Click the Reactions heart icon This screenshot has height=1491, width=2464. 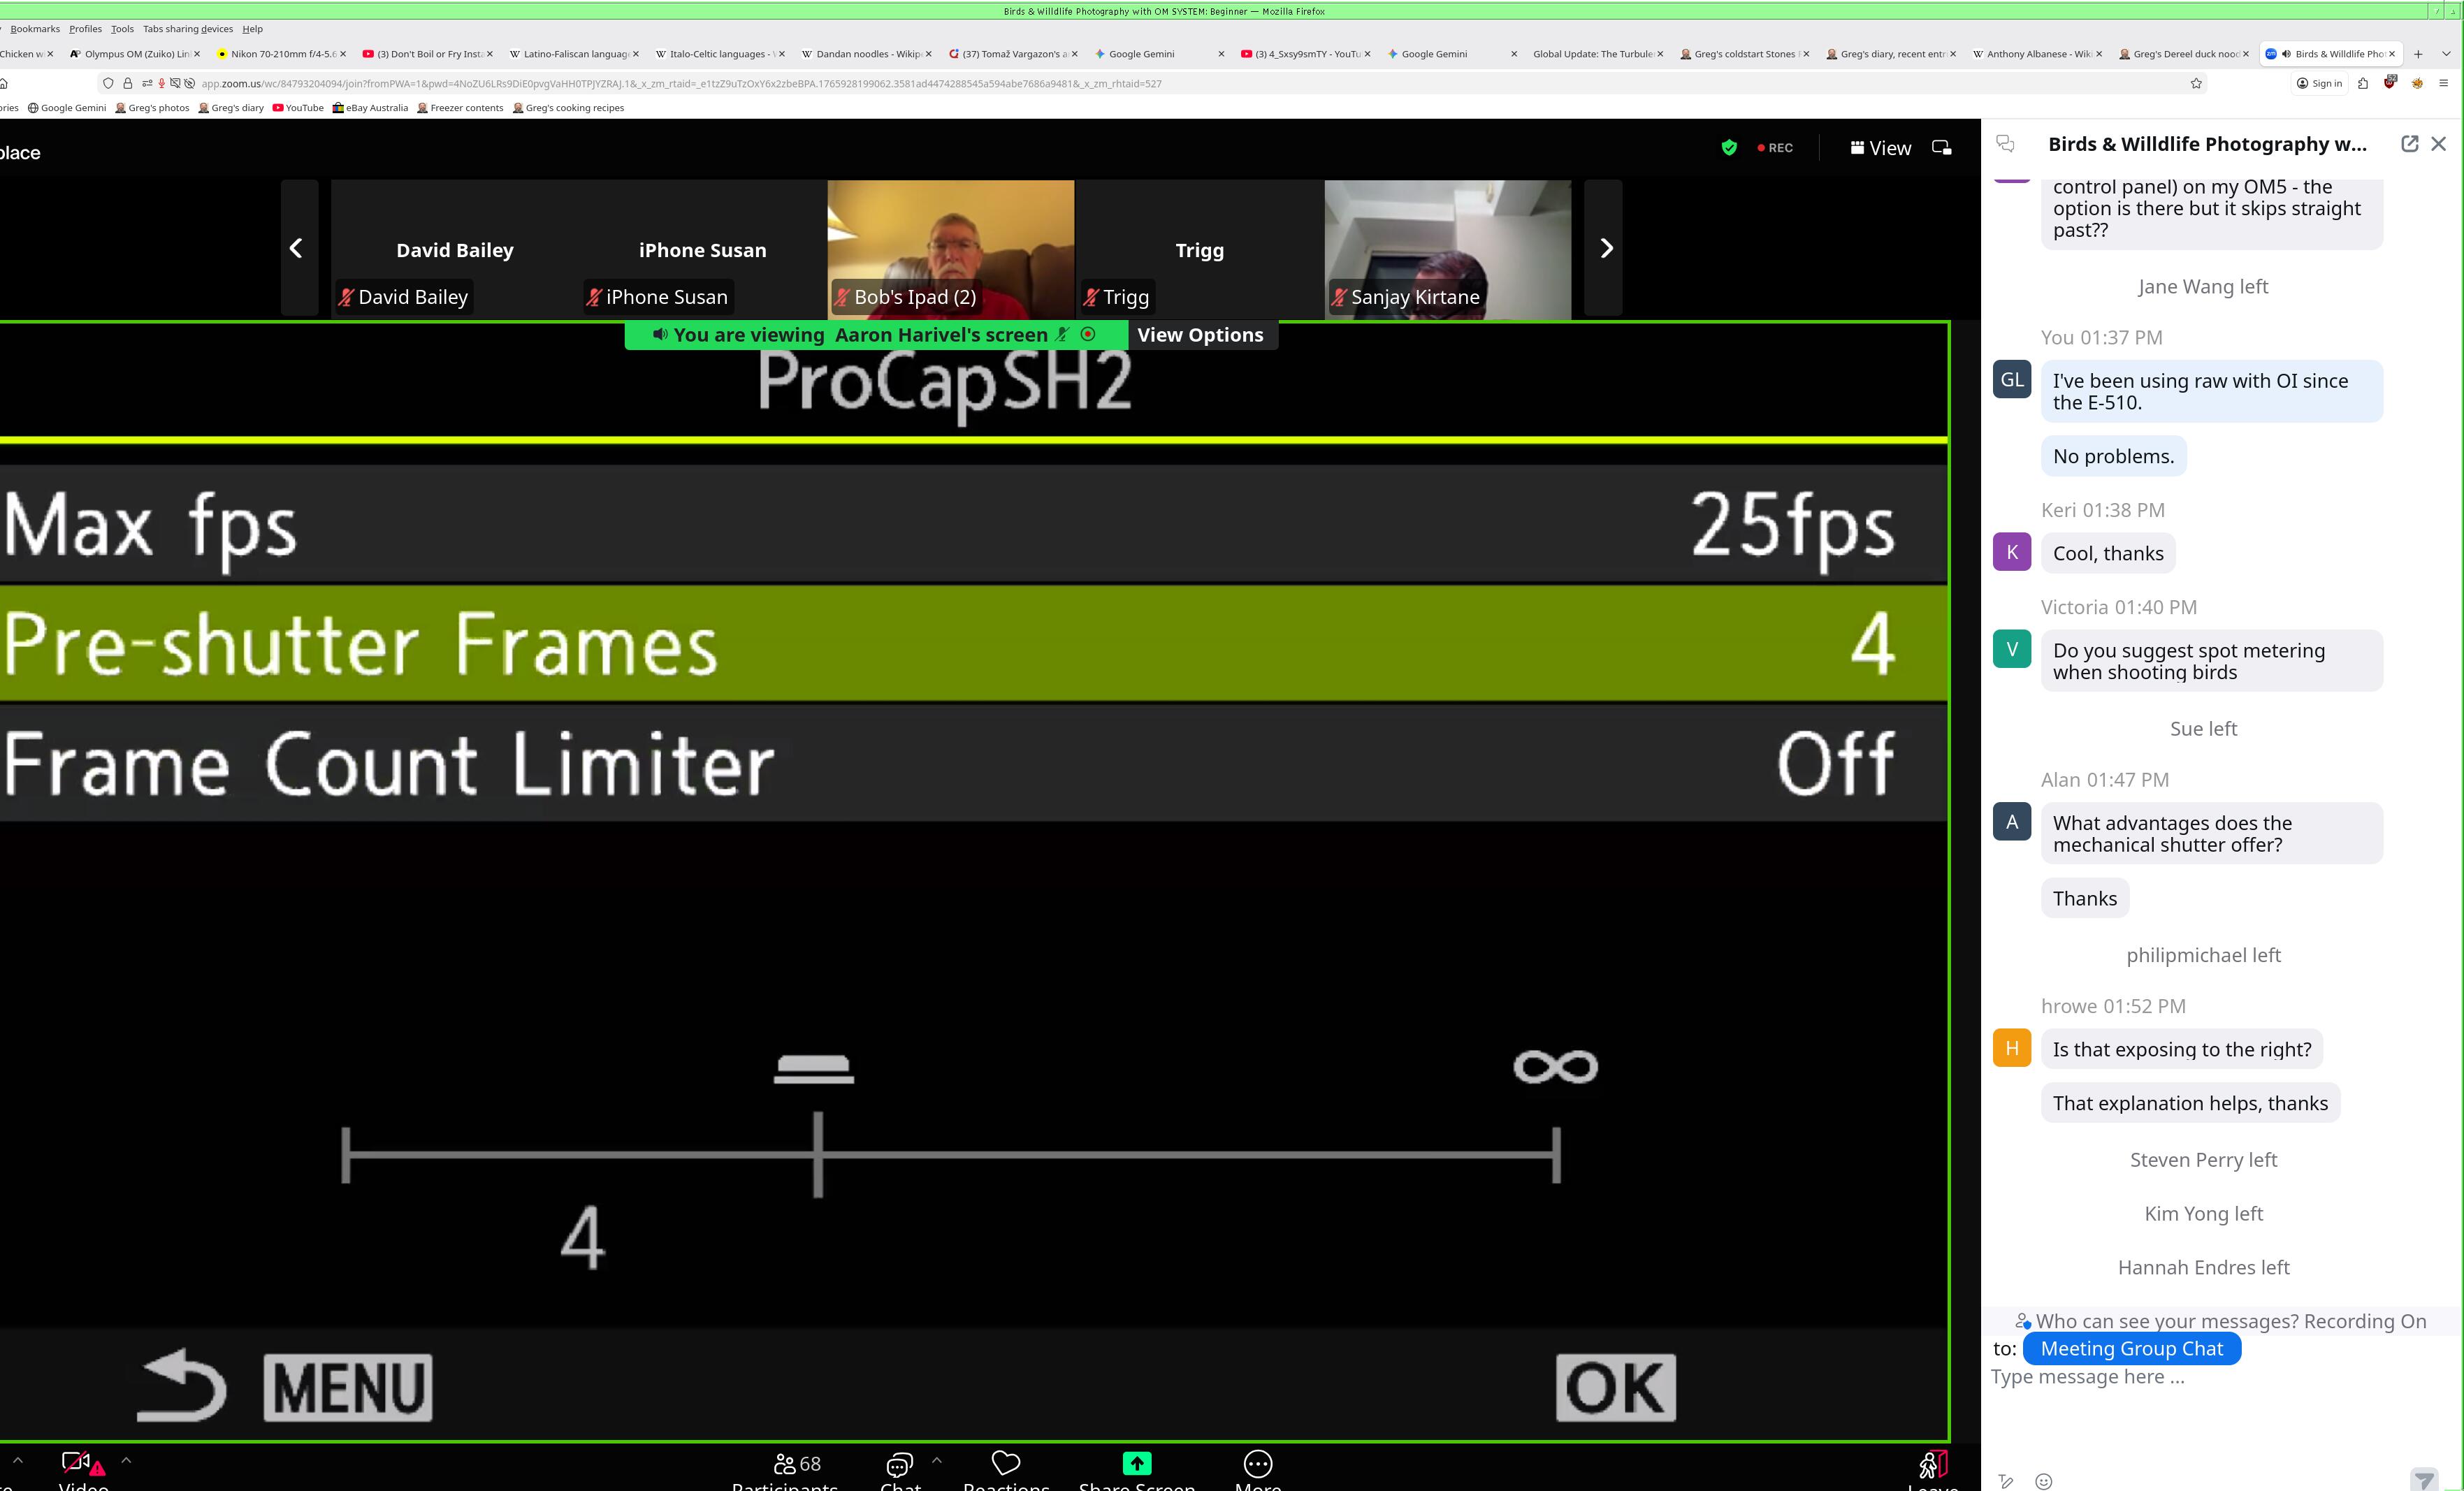(1005, 1463)
